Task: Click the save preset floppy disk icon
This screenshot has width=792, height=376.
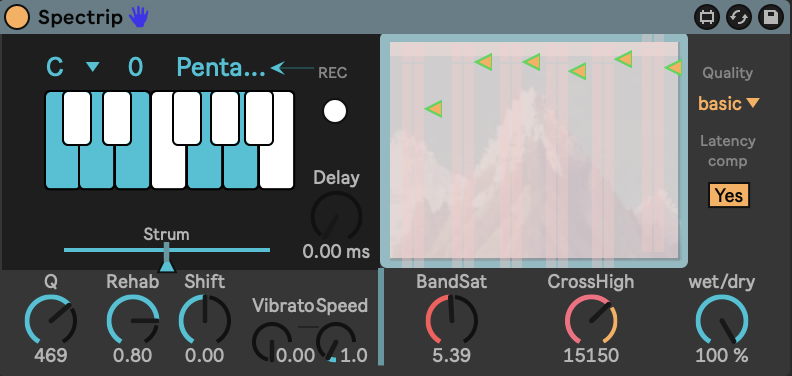Action: [771, 18]
